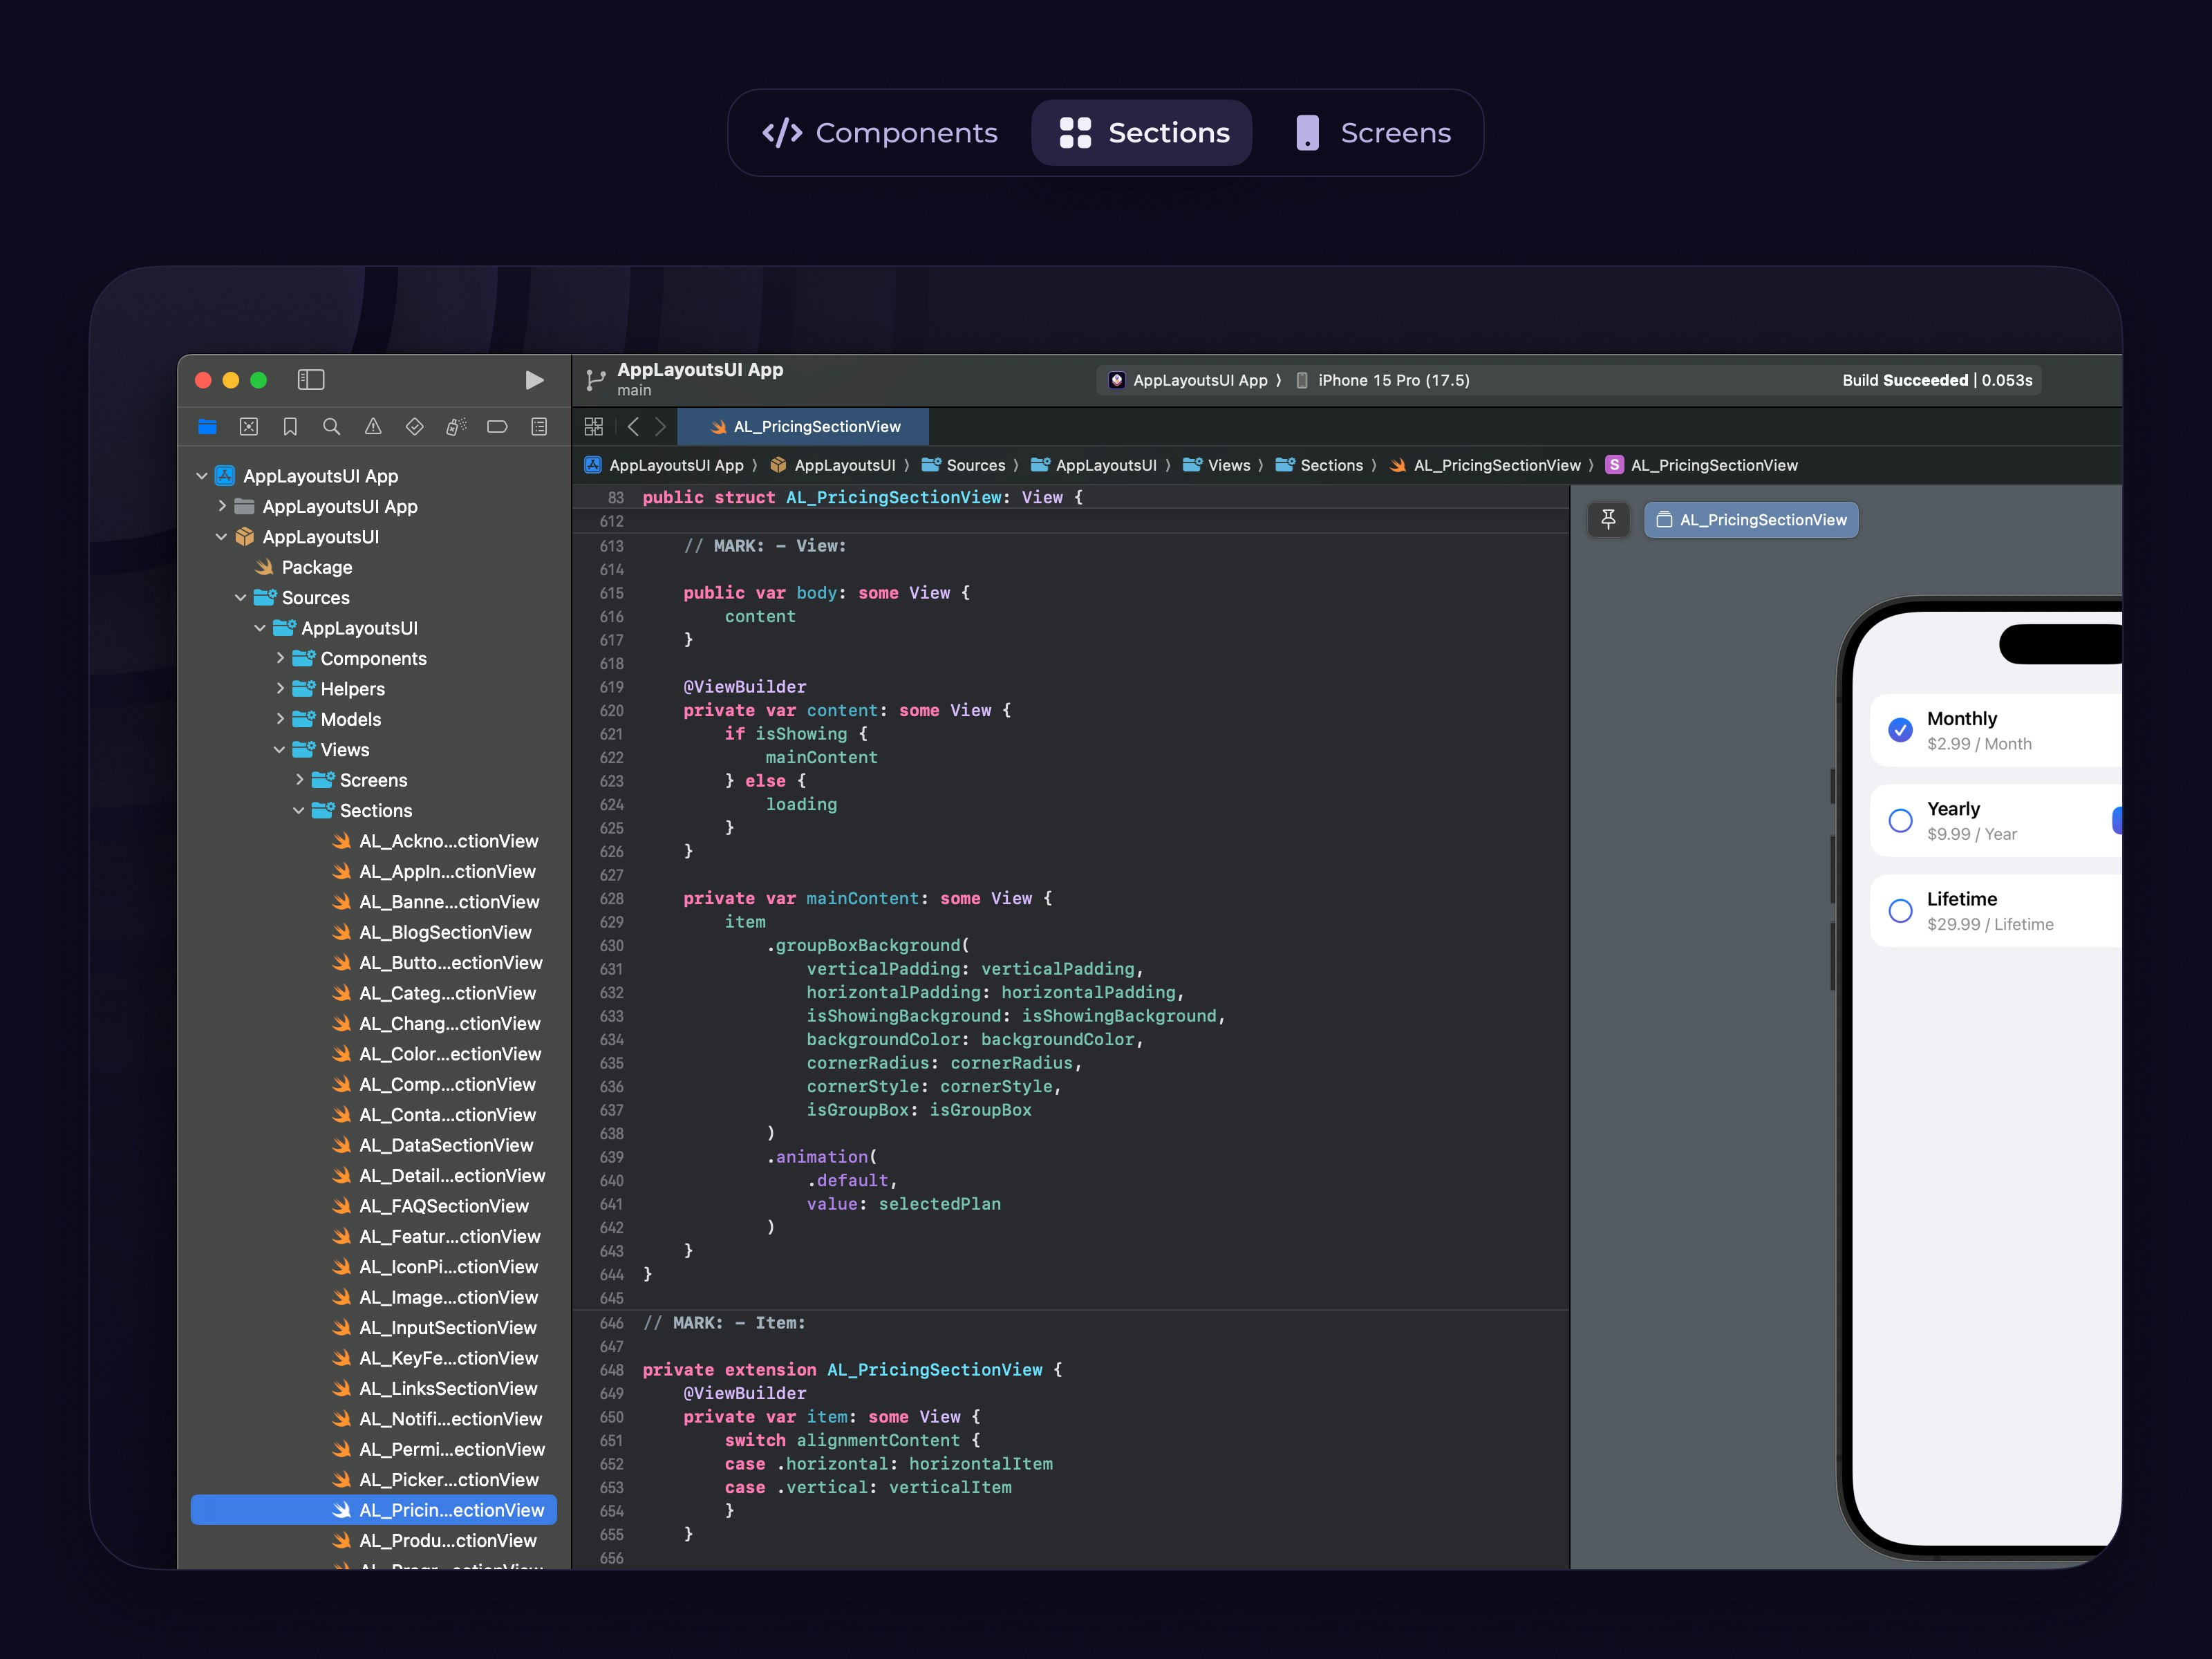
Task: Expand the AppLayoutsUI App folder group
Action: [x=222, y=506]
